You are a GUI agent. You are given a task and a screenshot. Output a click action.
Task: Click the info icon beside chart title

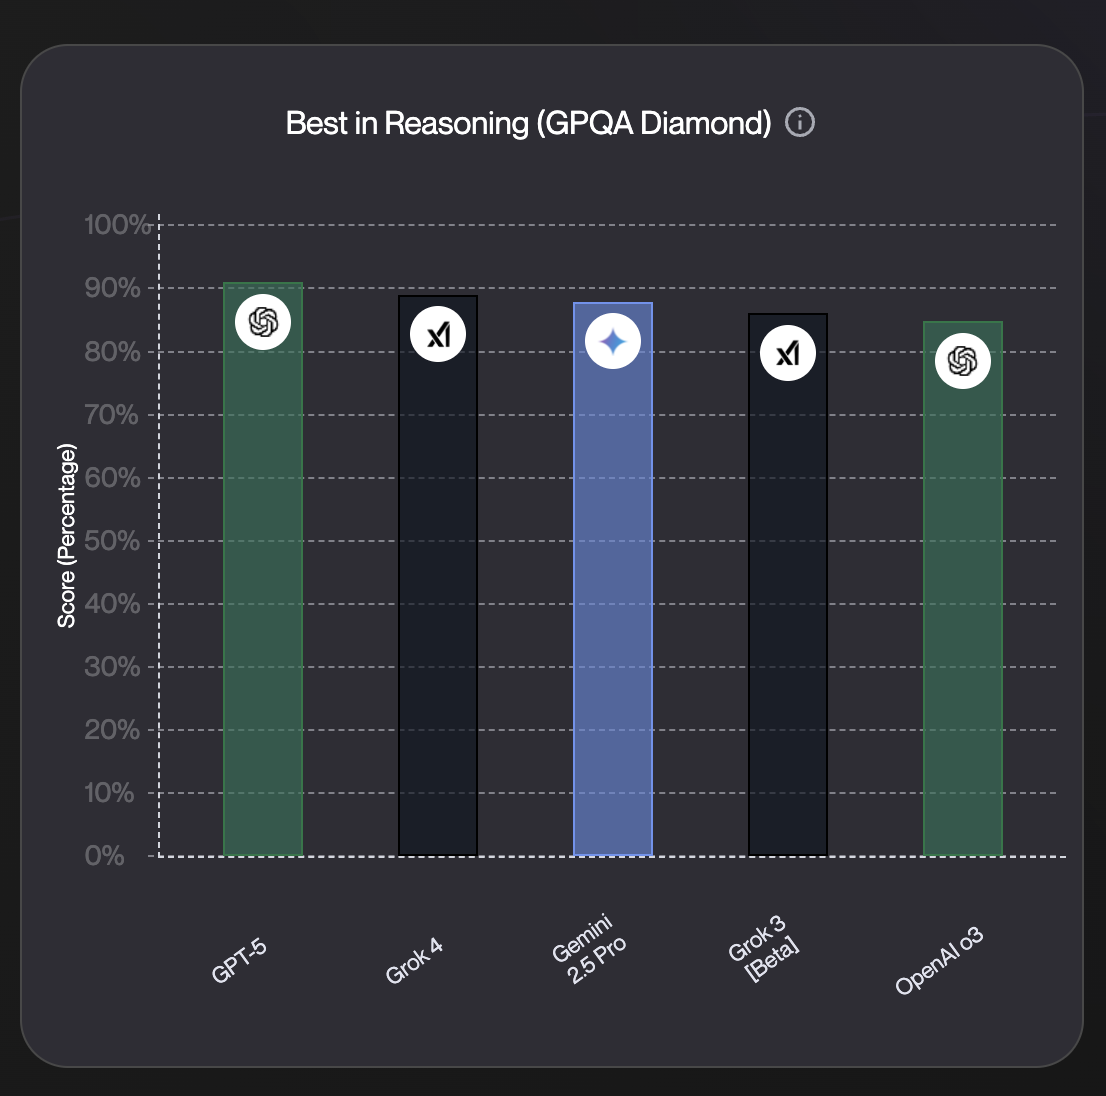click(800, 123)
